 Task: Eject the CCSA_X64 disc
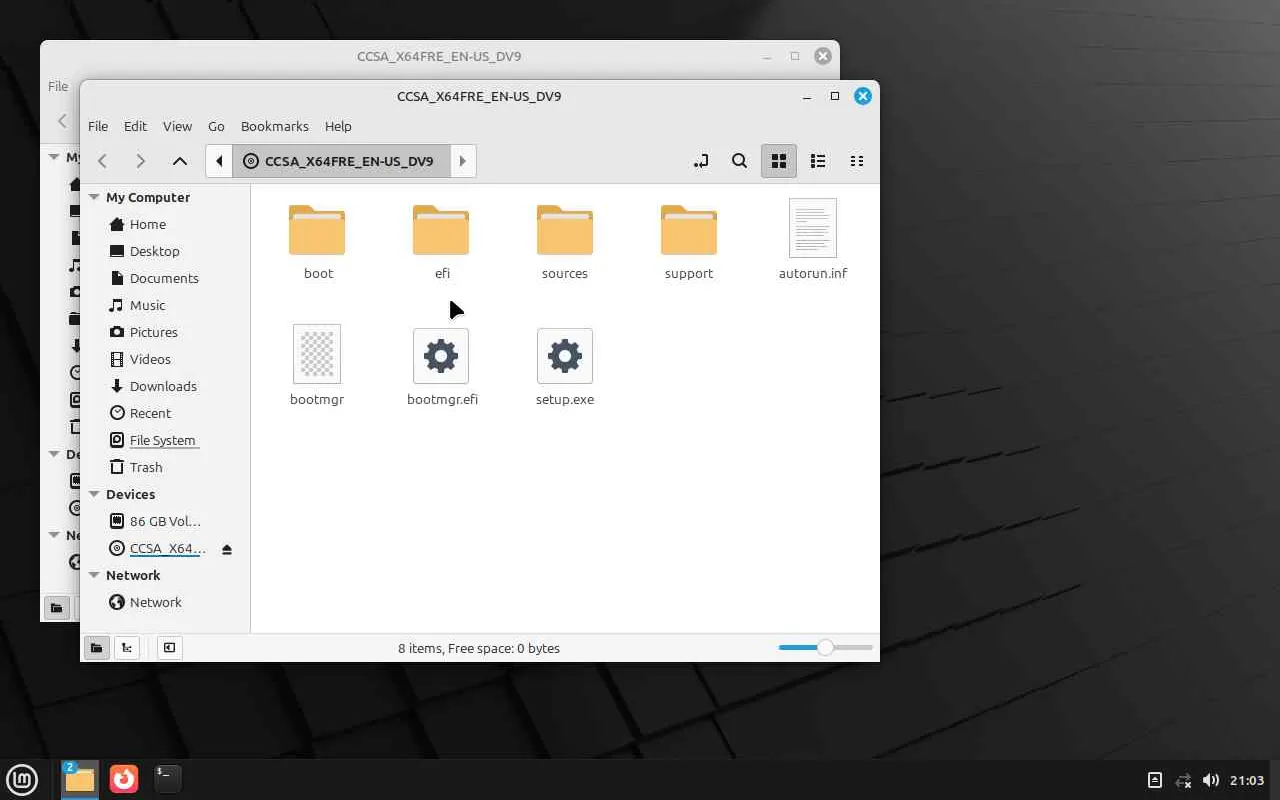(x=227, y=549)
